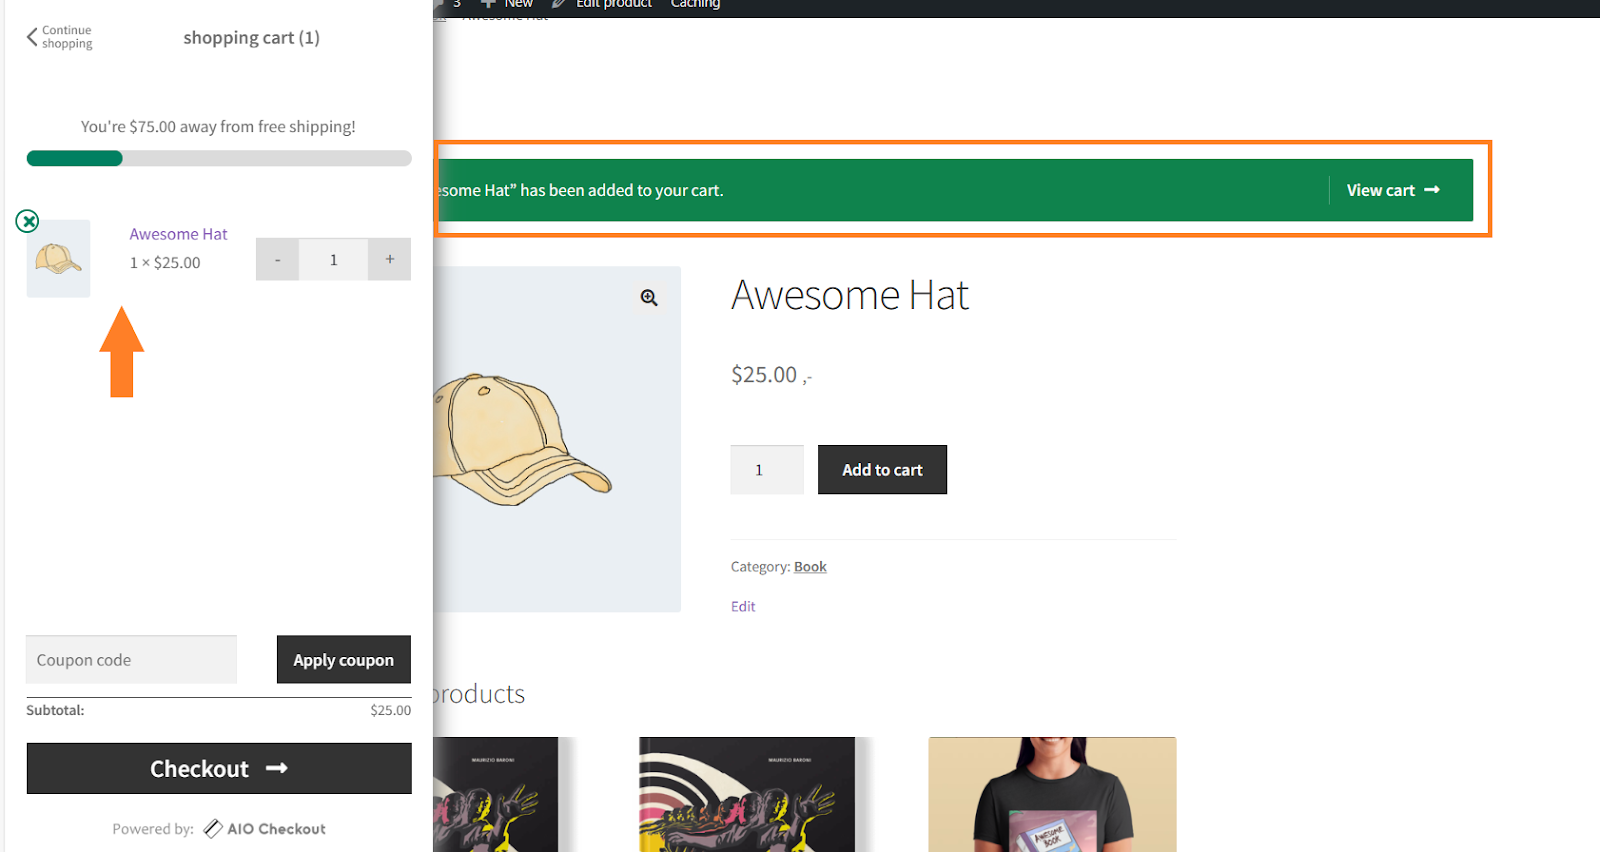Image resolution: width=1600 pixels, height=852 pixels.
Task: Click the "1 × $25.00" line price
Action: coord(165,263)
